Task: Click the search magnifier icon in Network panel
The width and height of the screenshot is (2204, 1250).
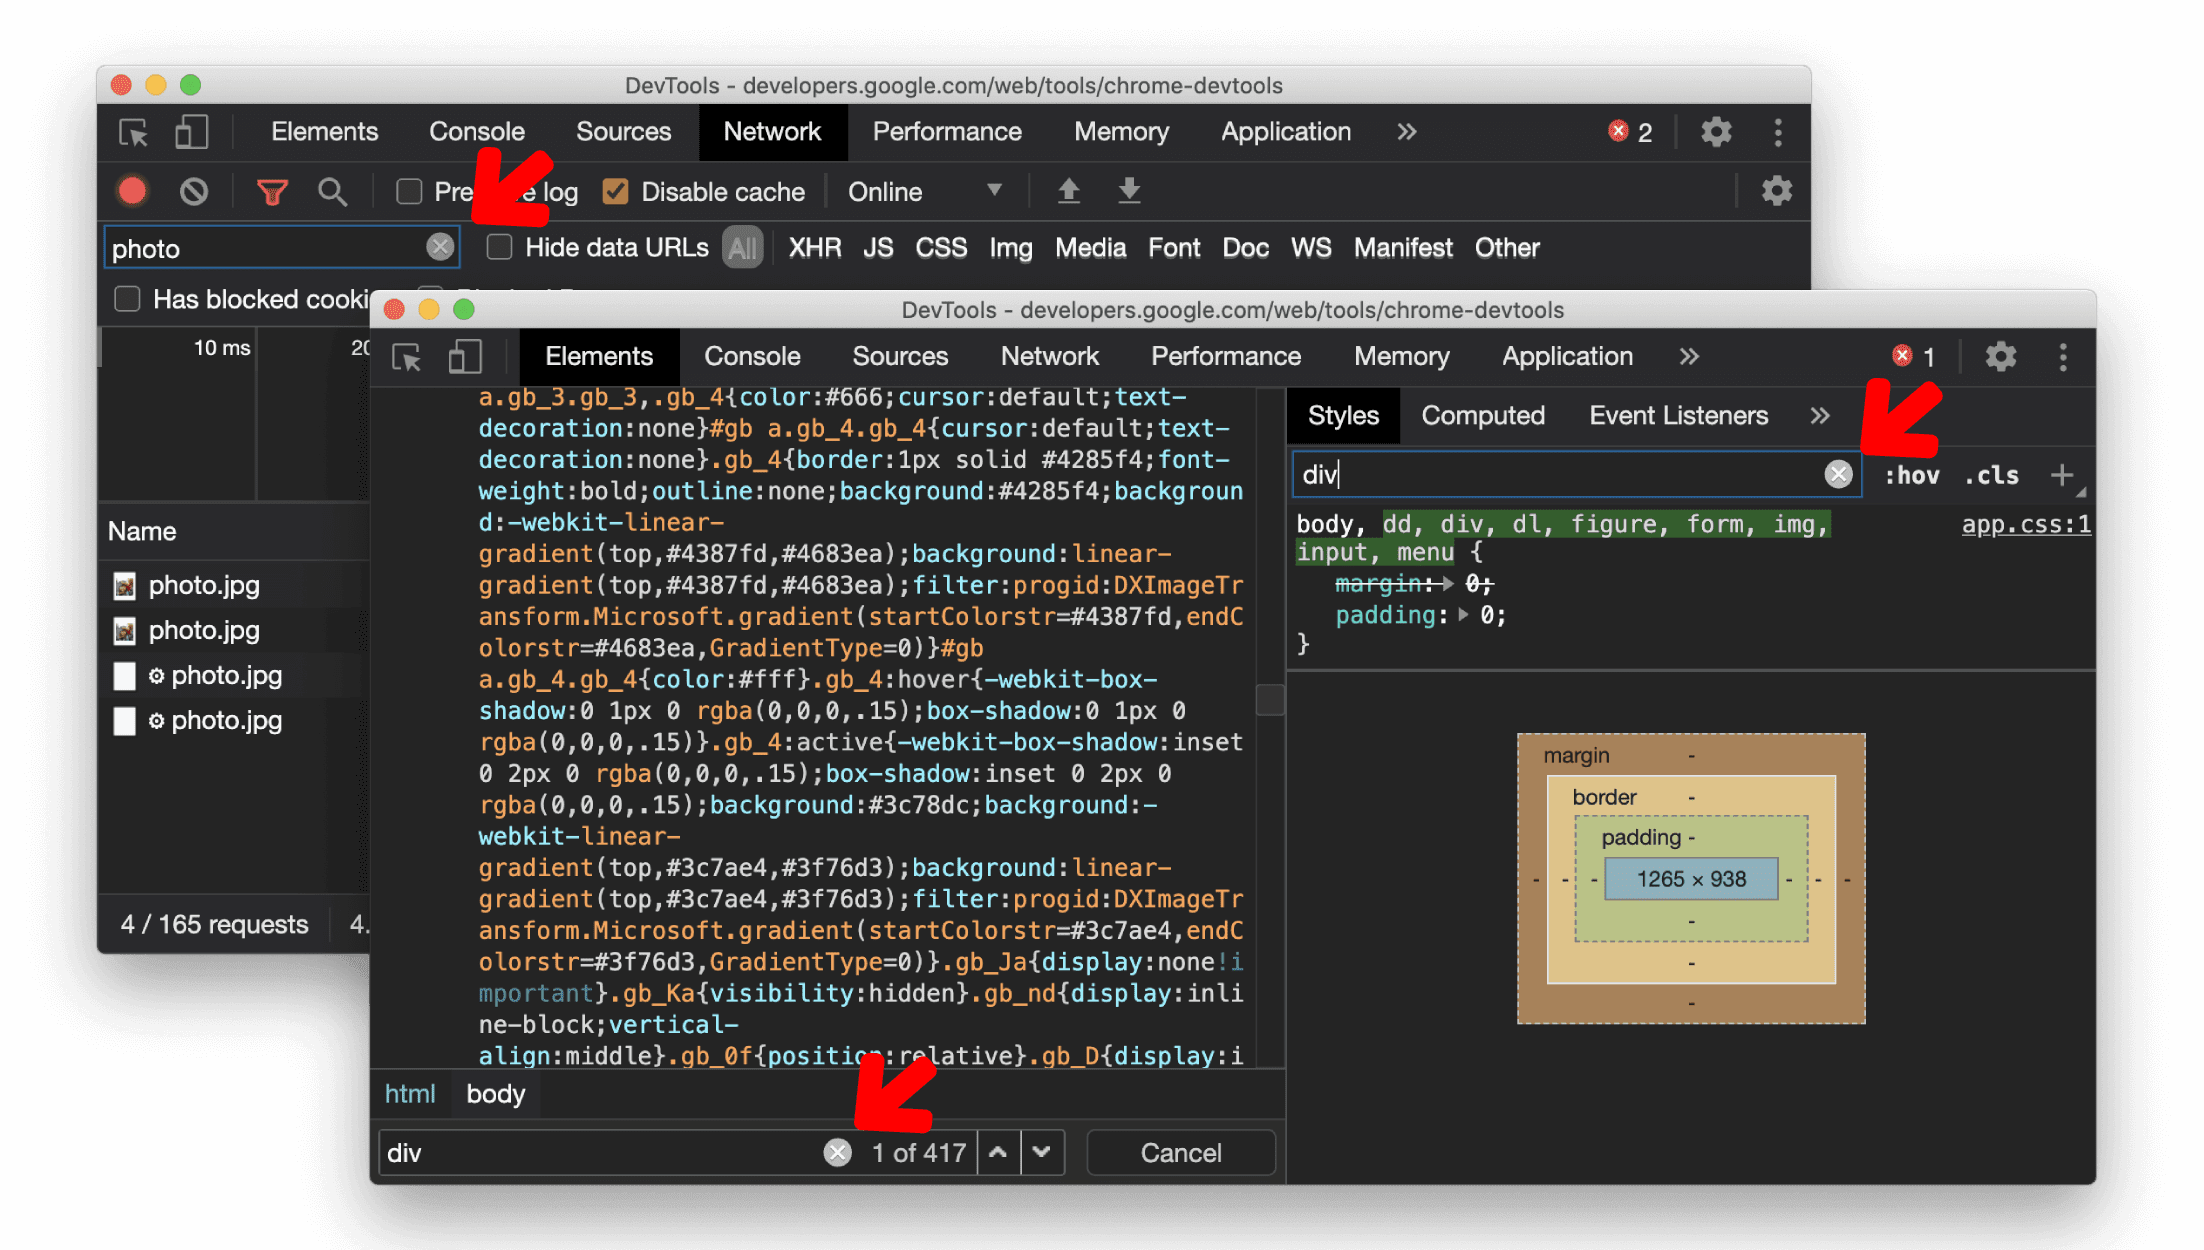Action: [x=333, y=192]
